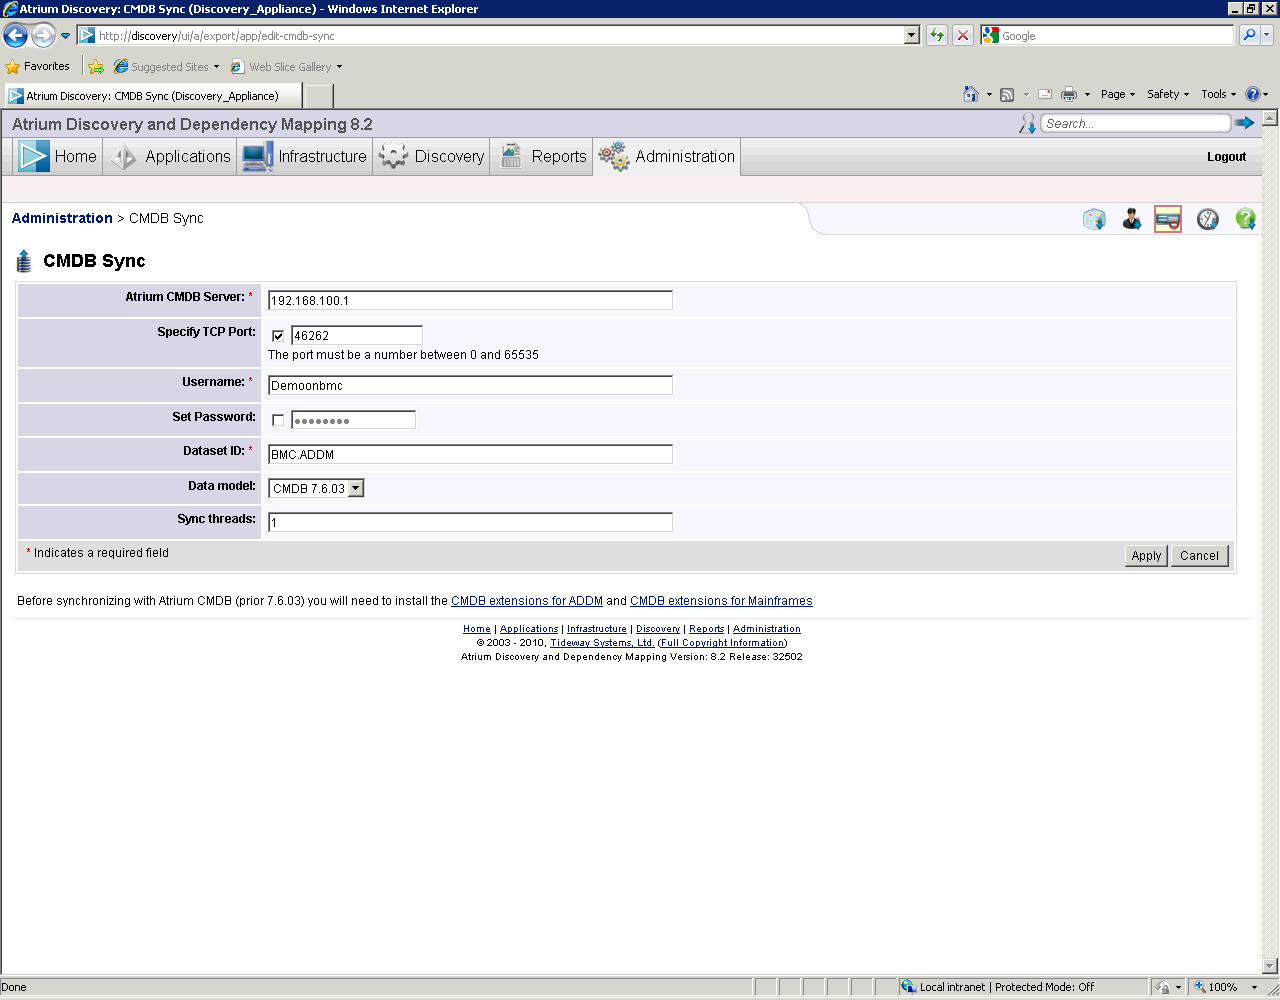This screenshot has height=1000, width=1280.
Task: Click the Infrastructure computer icon
Action: click(257, 157)
